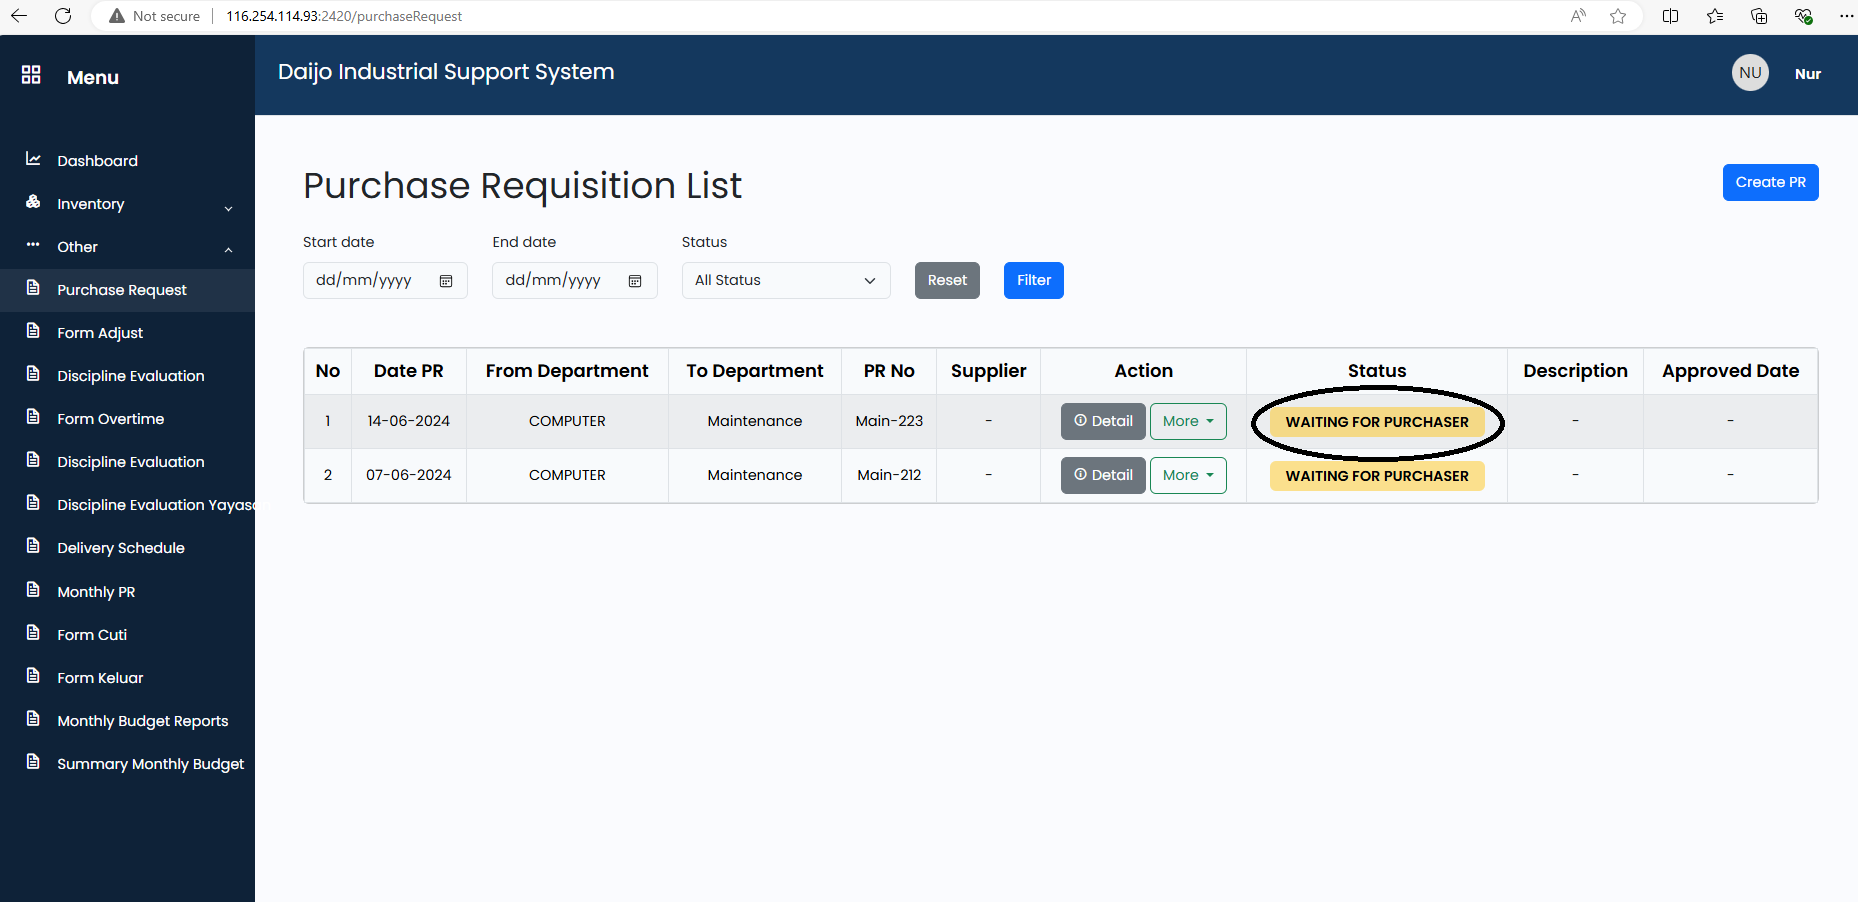
Task: Bookmark this page with star icon
Action: pos(1618,16)
